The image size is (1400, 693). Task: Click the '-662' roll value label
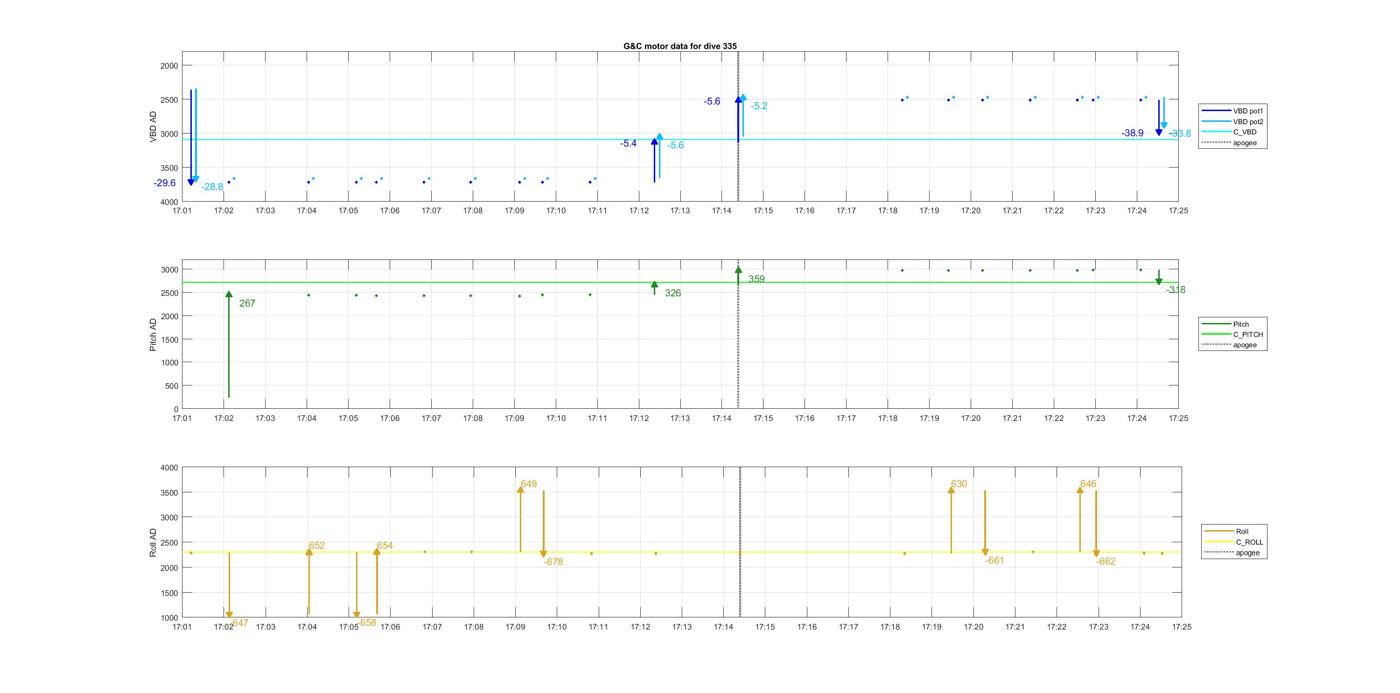point(1106,562)
